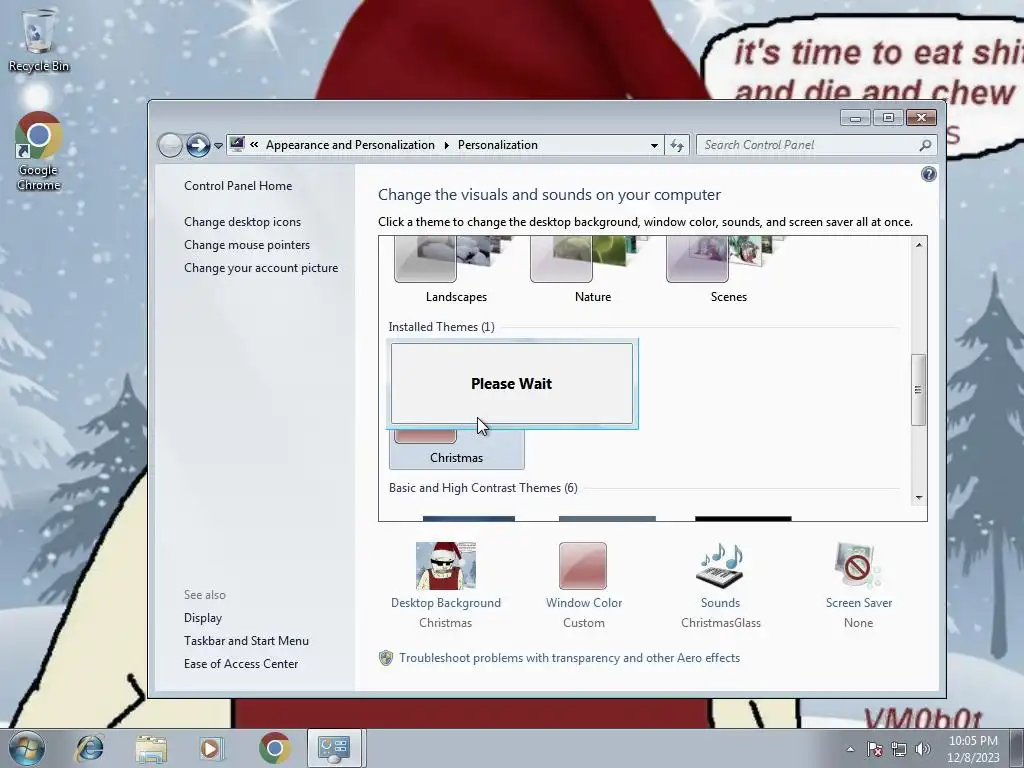Viewport: 1024px width, 768px height.
Task: Click the Window Color text link
Action: (584, 603)
